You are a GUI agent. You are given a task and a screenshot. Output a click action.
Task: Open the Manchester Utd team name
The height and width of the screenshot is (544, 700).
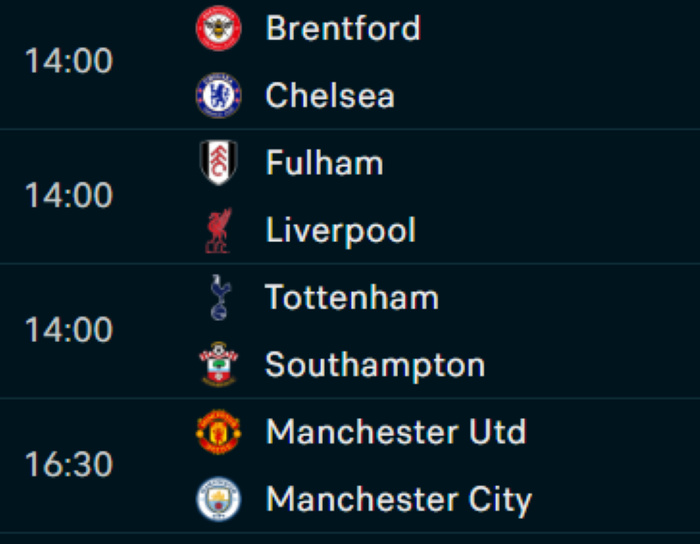point(396,432)
